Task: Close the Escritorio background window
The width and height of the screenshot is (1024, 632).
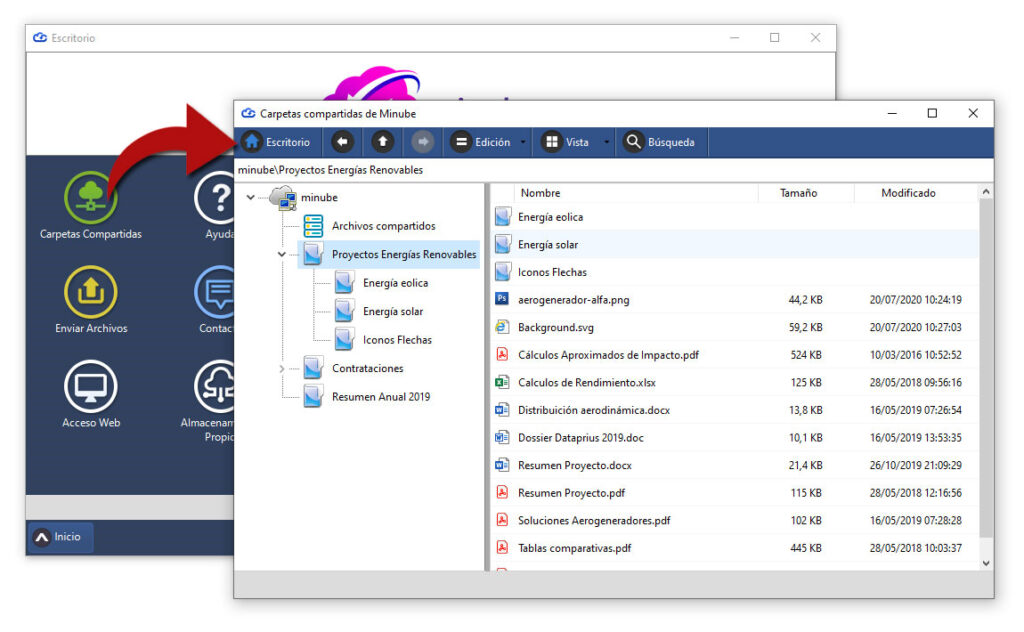Action: tap(815, 38)
